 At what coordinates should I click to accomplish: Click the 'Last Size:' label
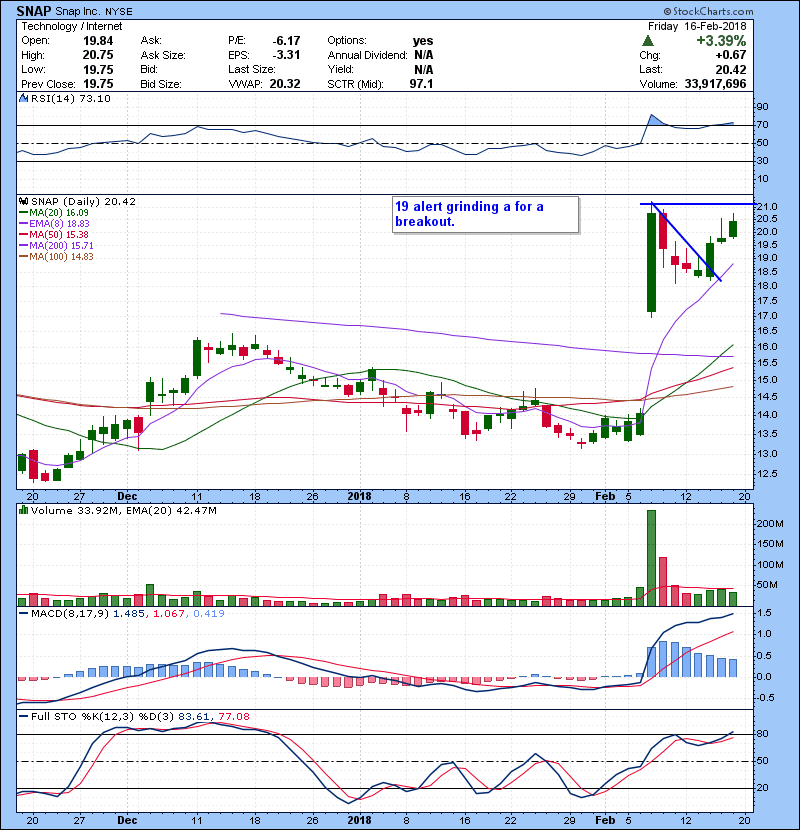tap(251, 69)
